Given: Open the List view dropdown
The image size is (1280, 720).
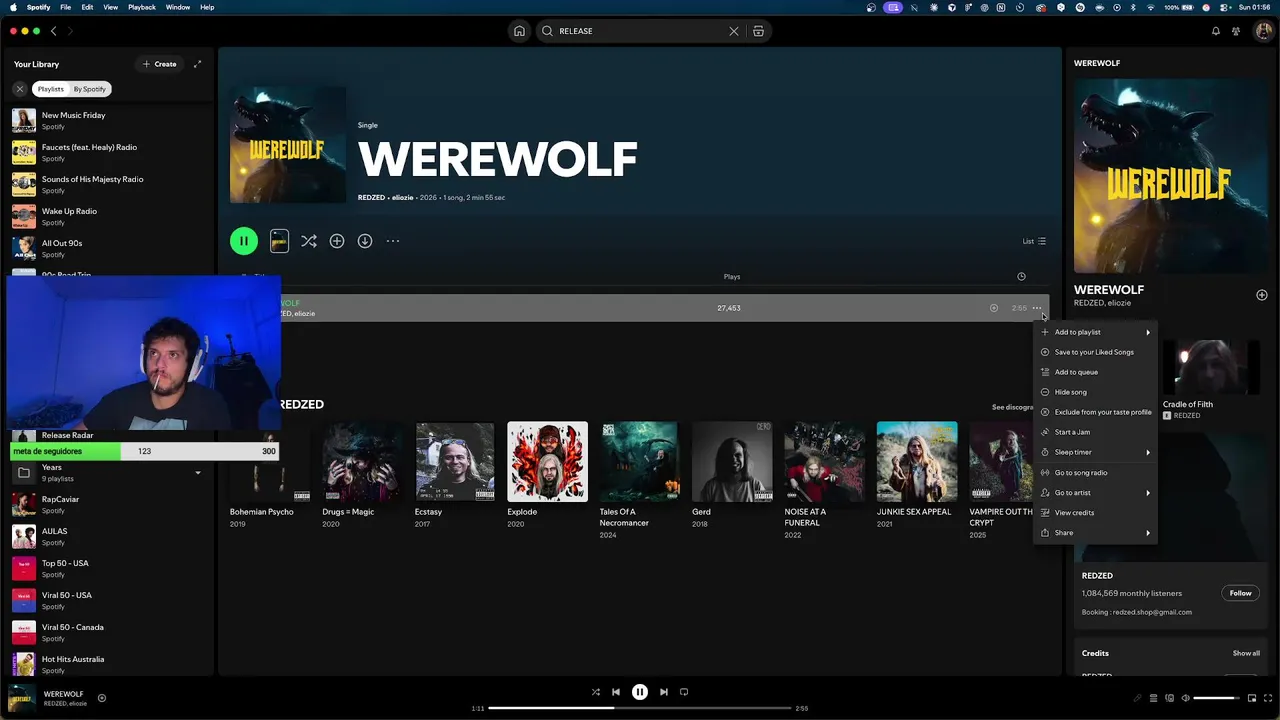Looking at the screenshot, I should click(1034, 241).
